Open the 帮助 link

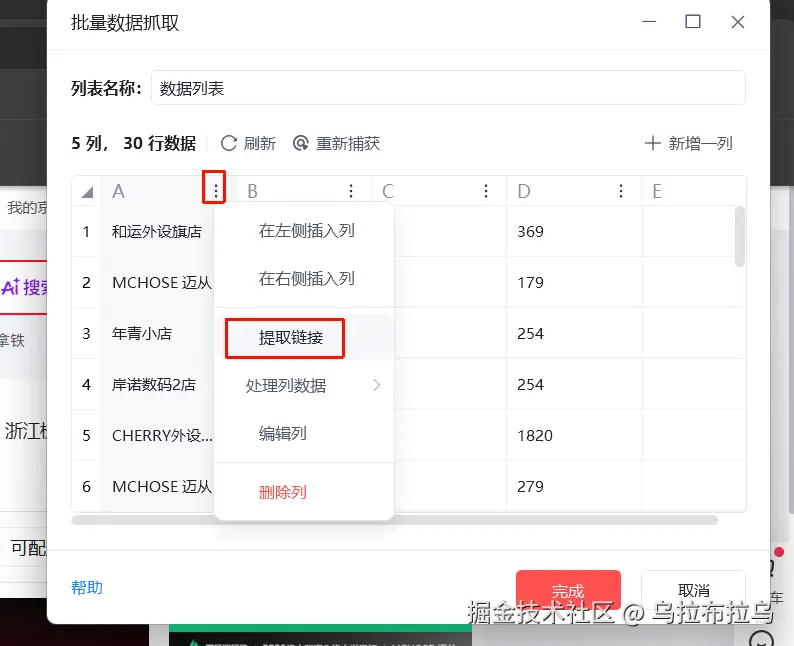click(87, 587)
